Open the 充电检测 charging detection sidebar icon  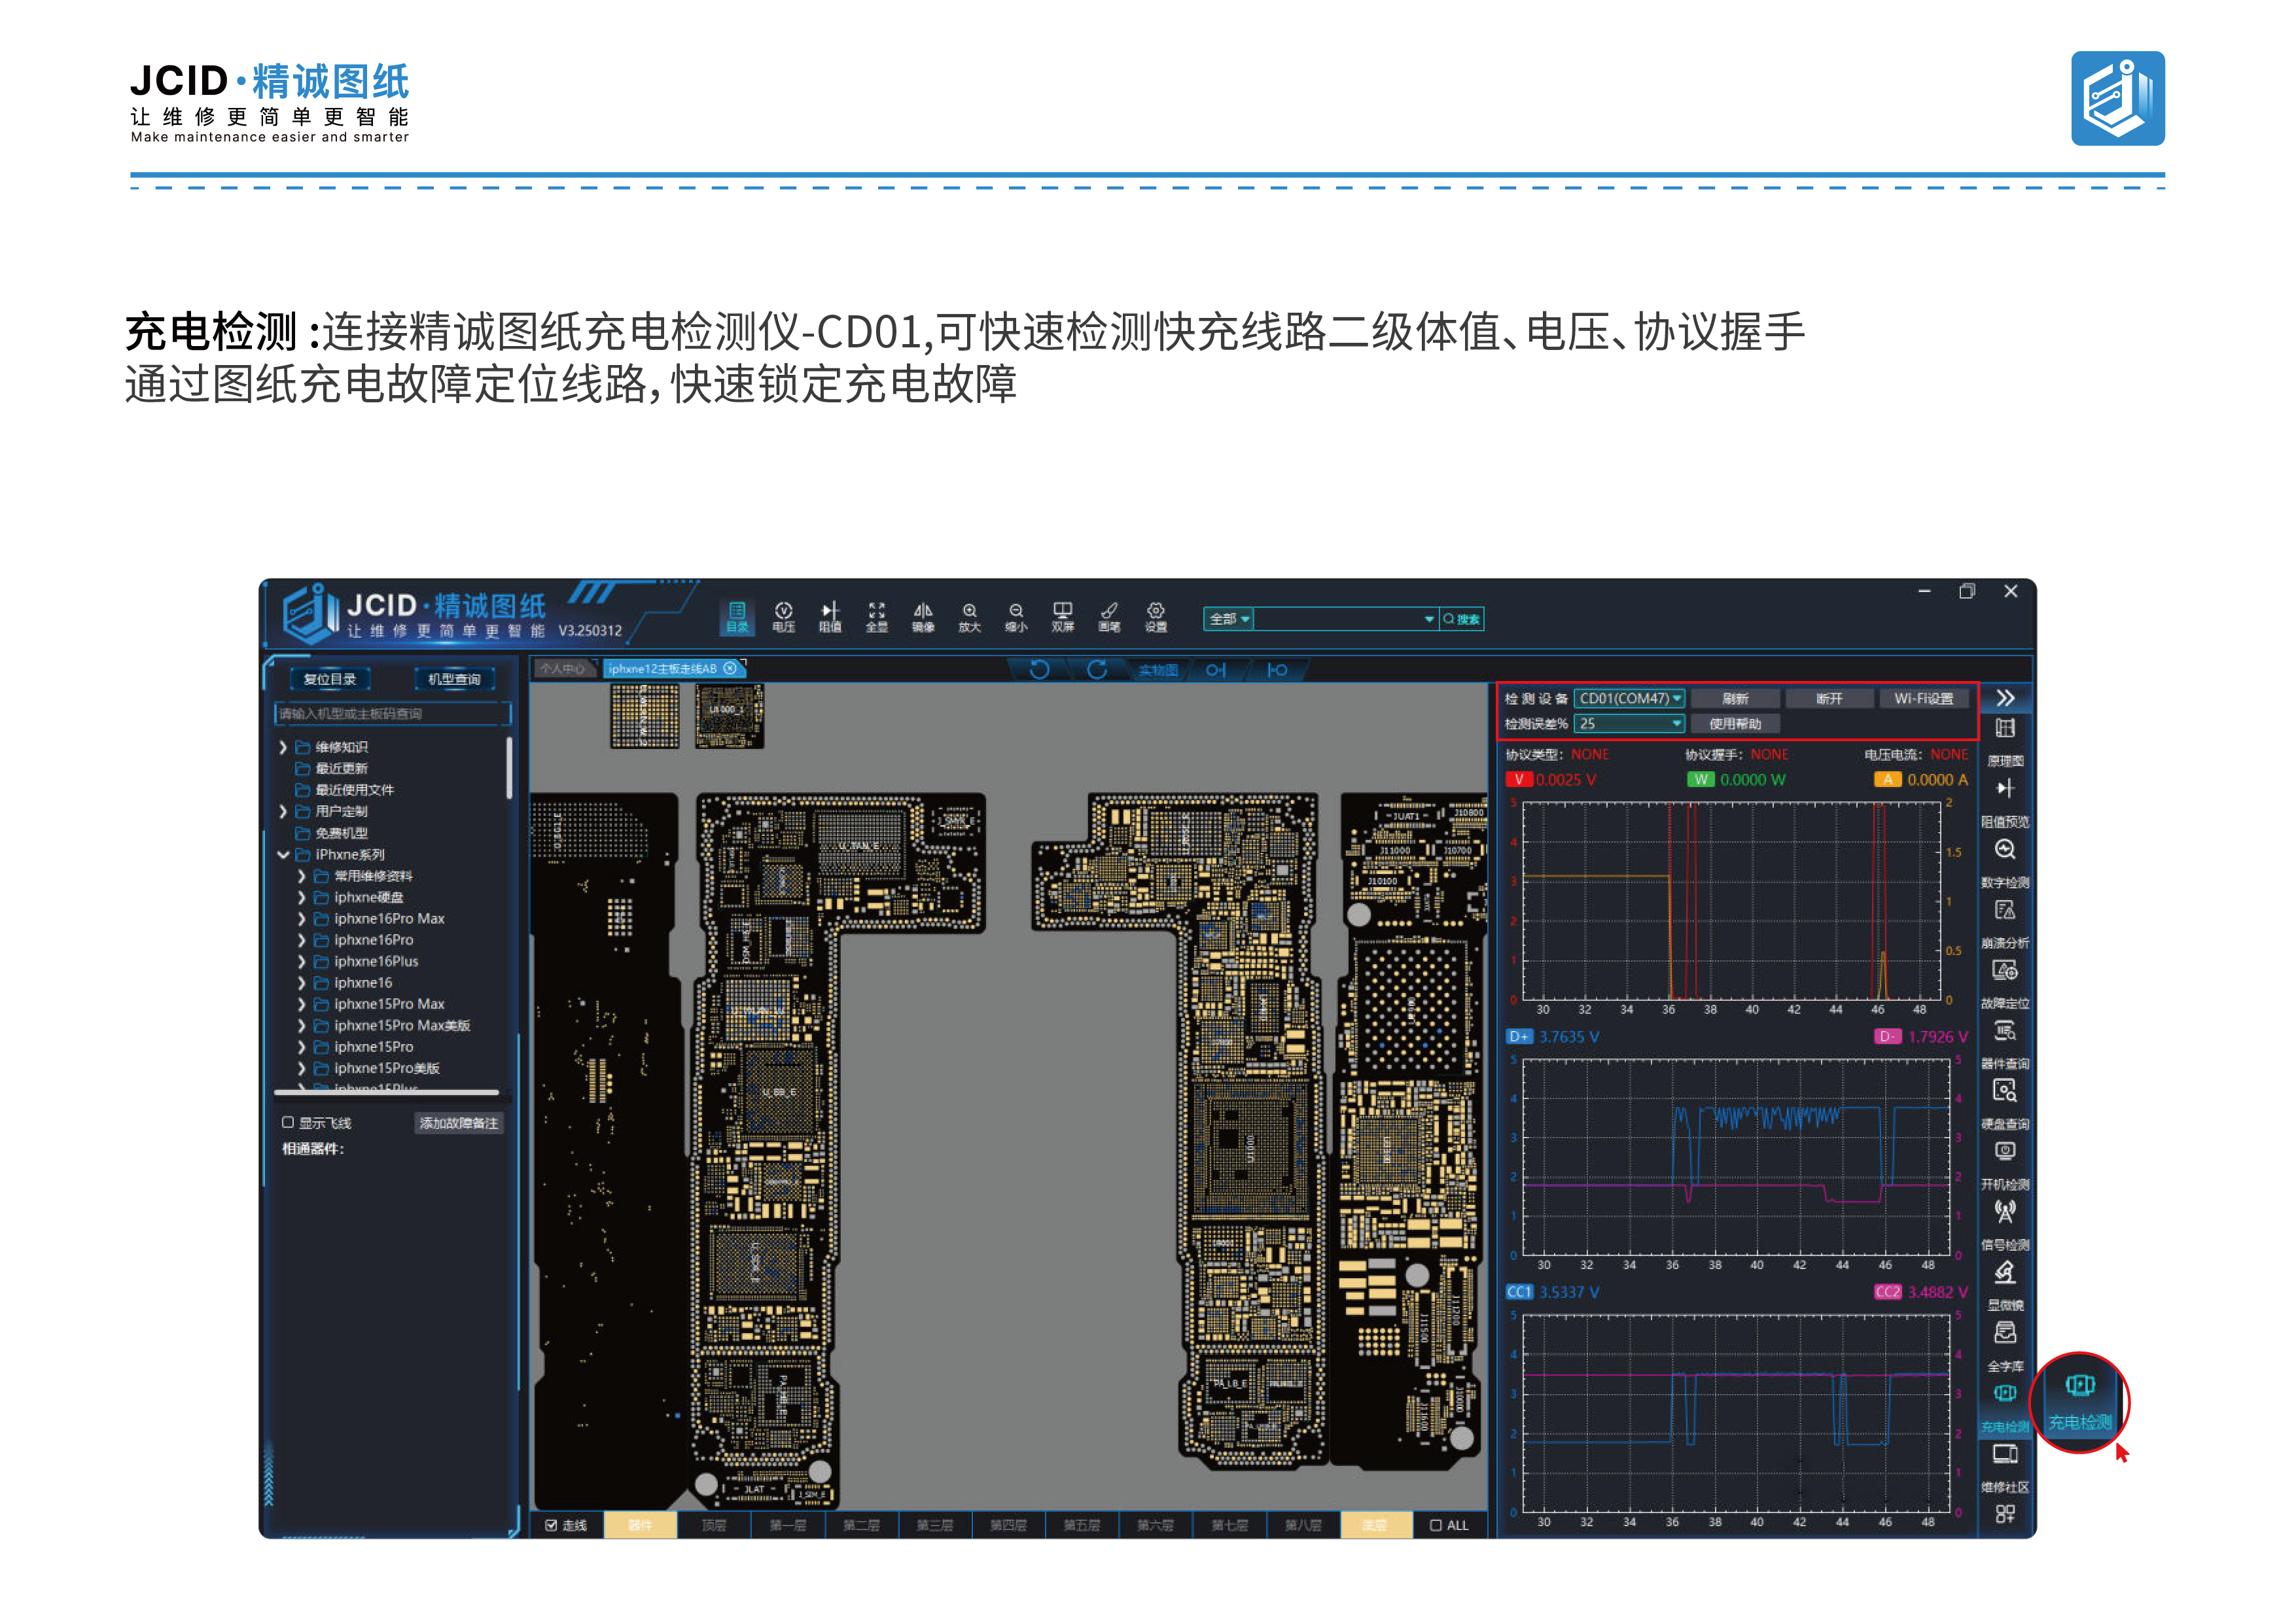pyautogui.click(x=2005, y=1406)
